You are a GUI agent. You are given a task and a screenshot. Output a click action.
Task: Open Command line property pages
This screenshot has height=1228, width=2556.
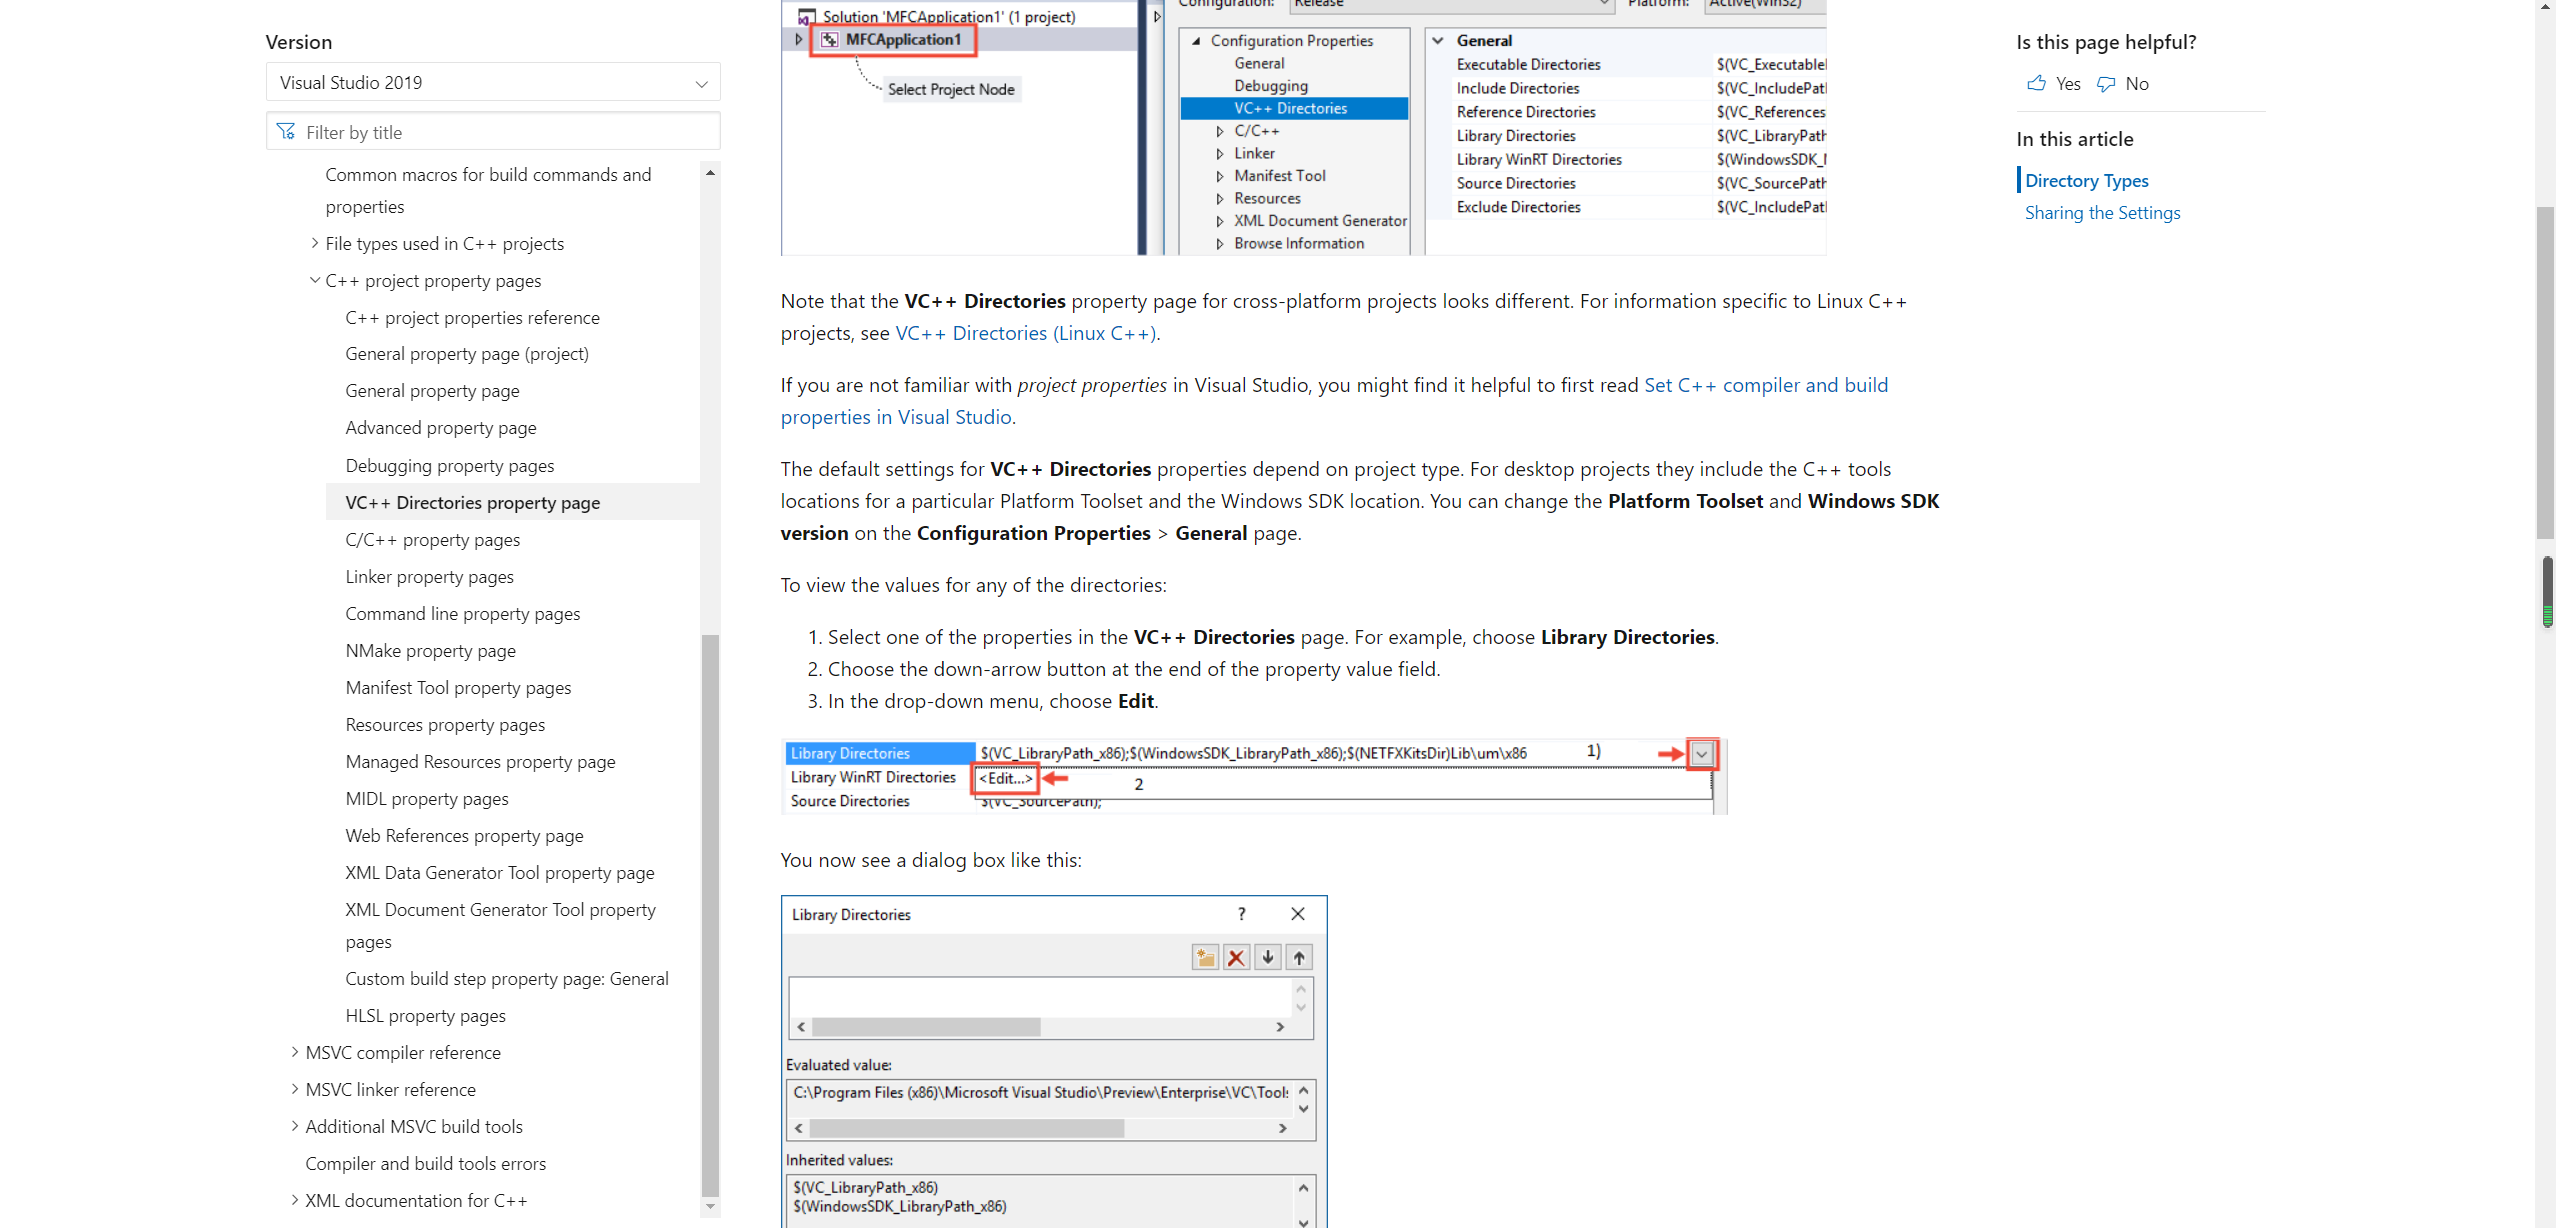(463, 614)
